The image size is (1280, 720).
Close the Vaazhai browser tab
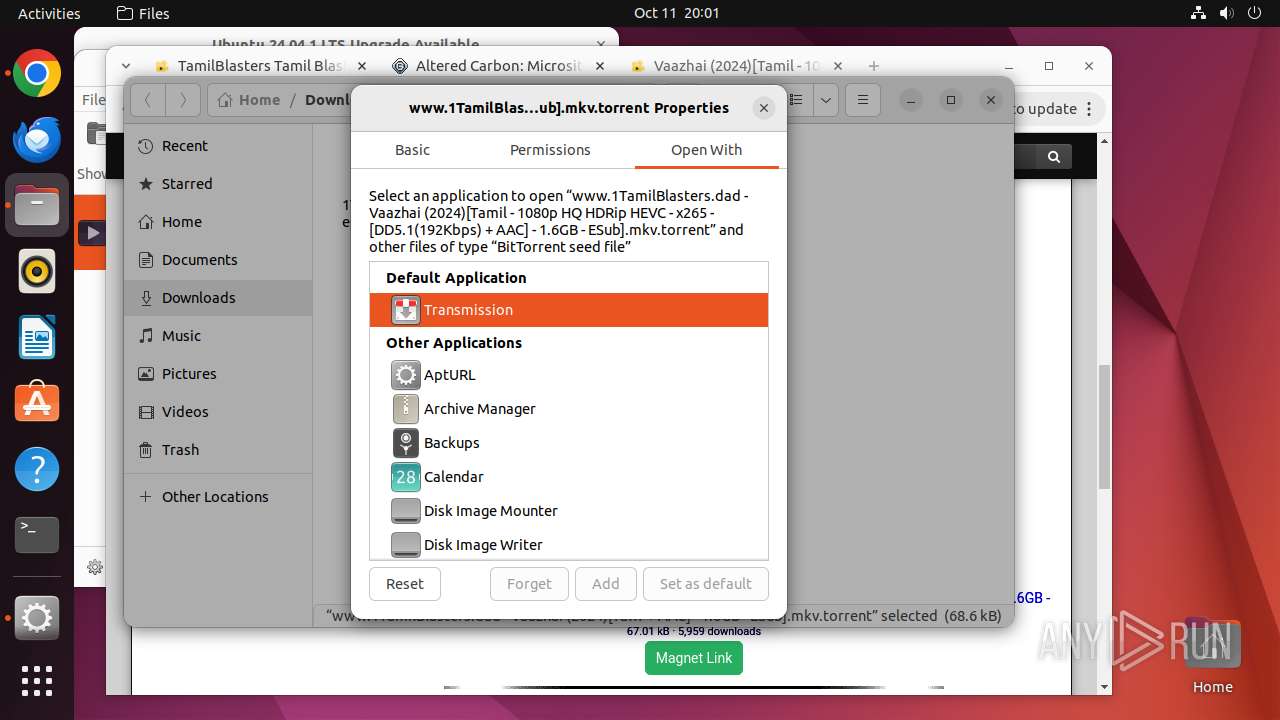click(838, 66)
